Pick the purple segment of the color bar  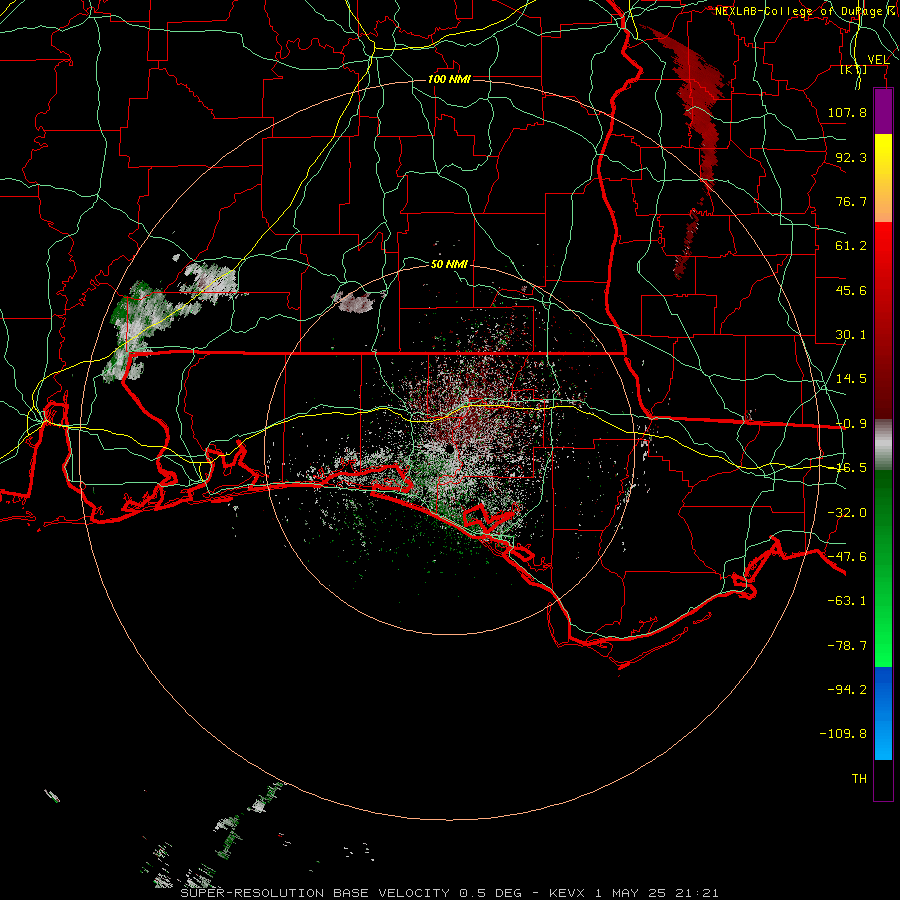(x=883, y=111)
